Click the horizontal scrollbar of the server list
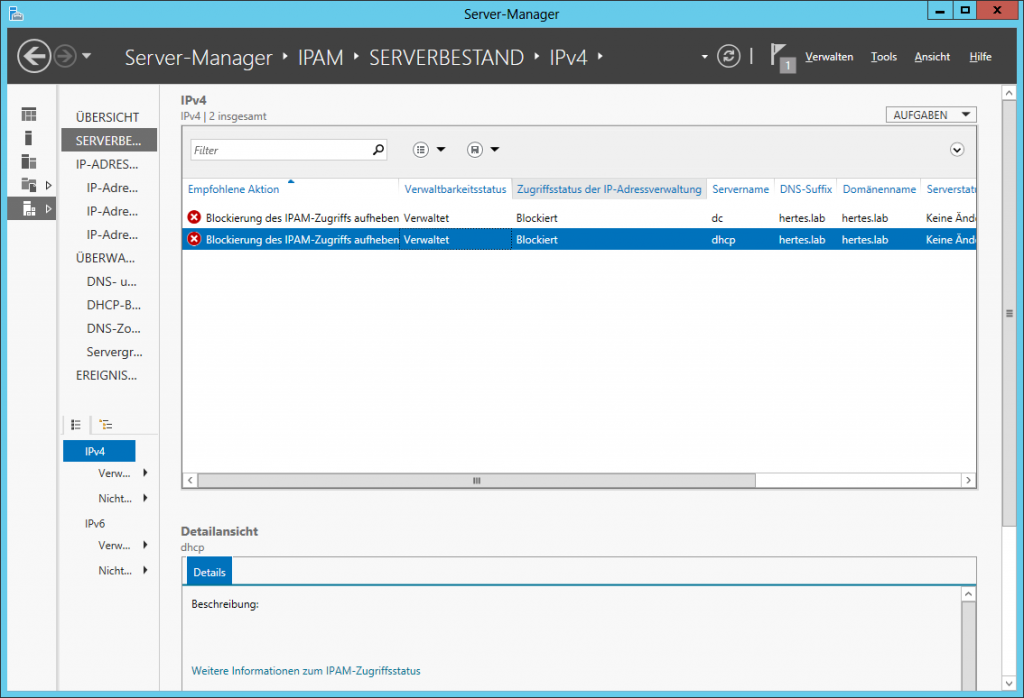This screenshot has height=698, width=1024. 476,481
